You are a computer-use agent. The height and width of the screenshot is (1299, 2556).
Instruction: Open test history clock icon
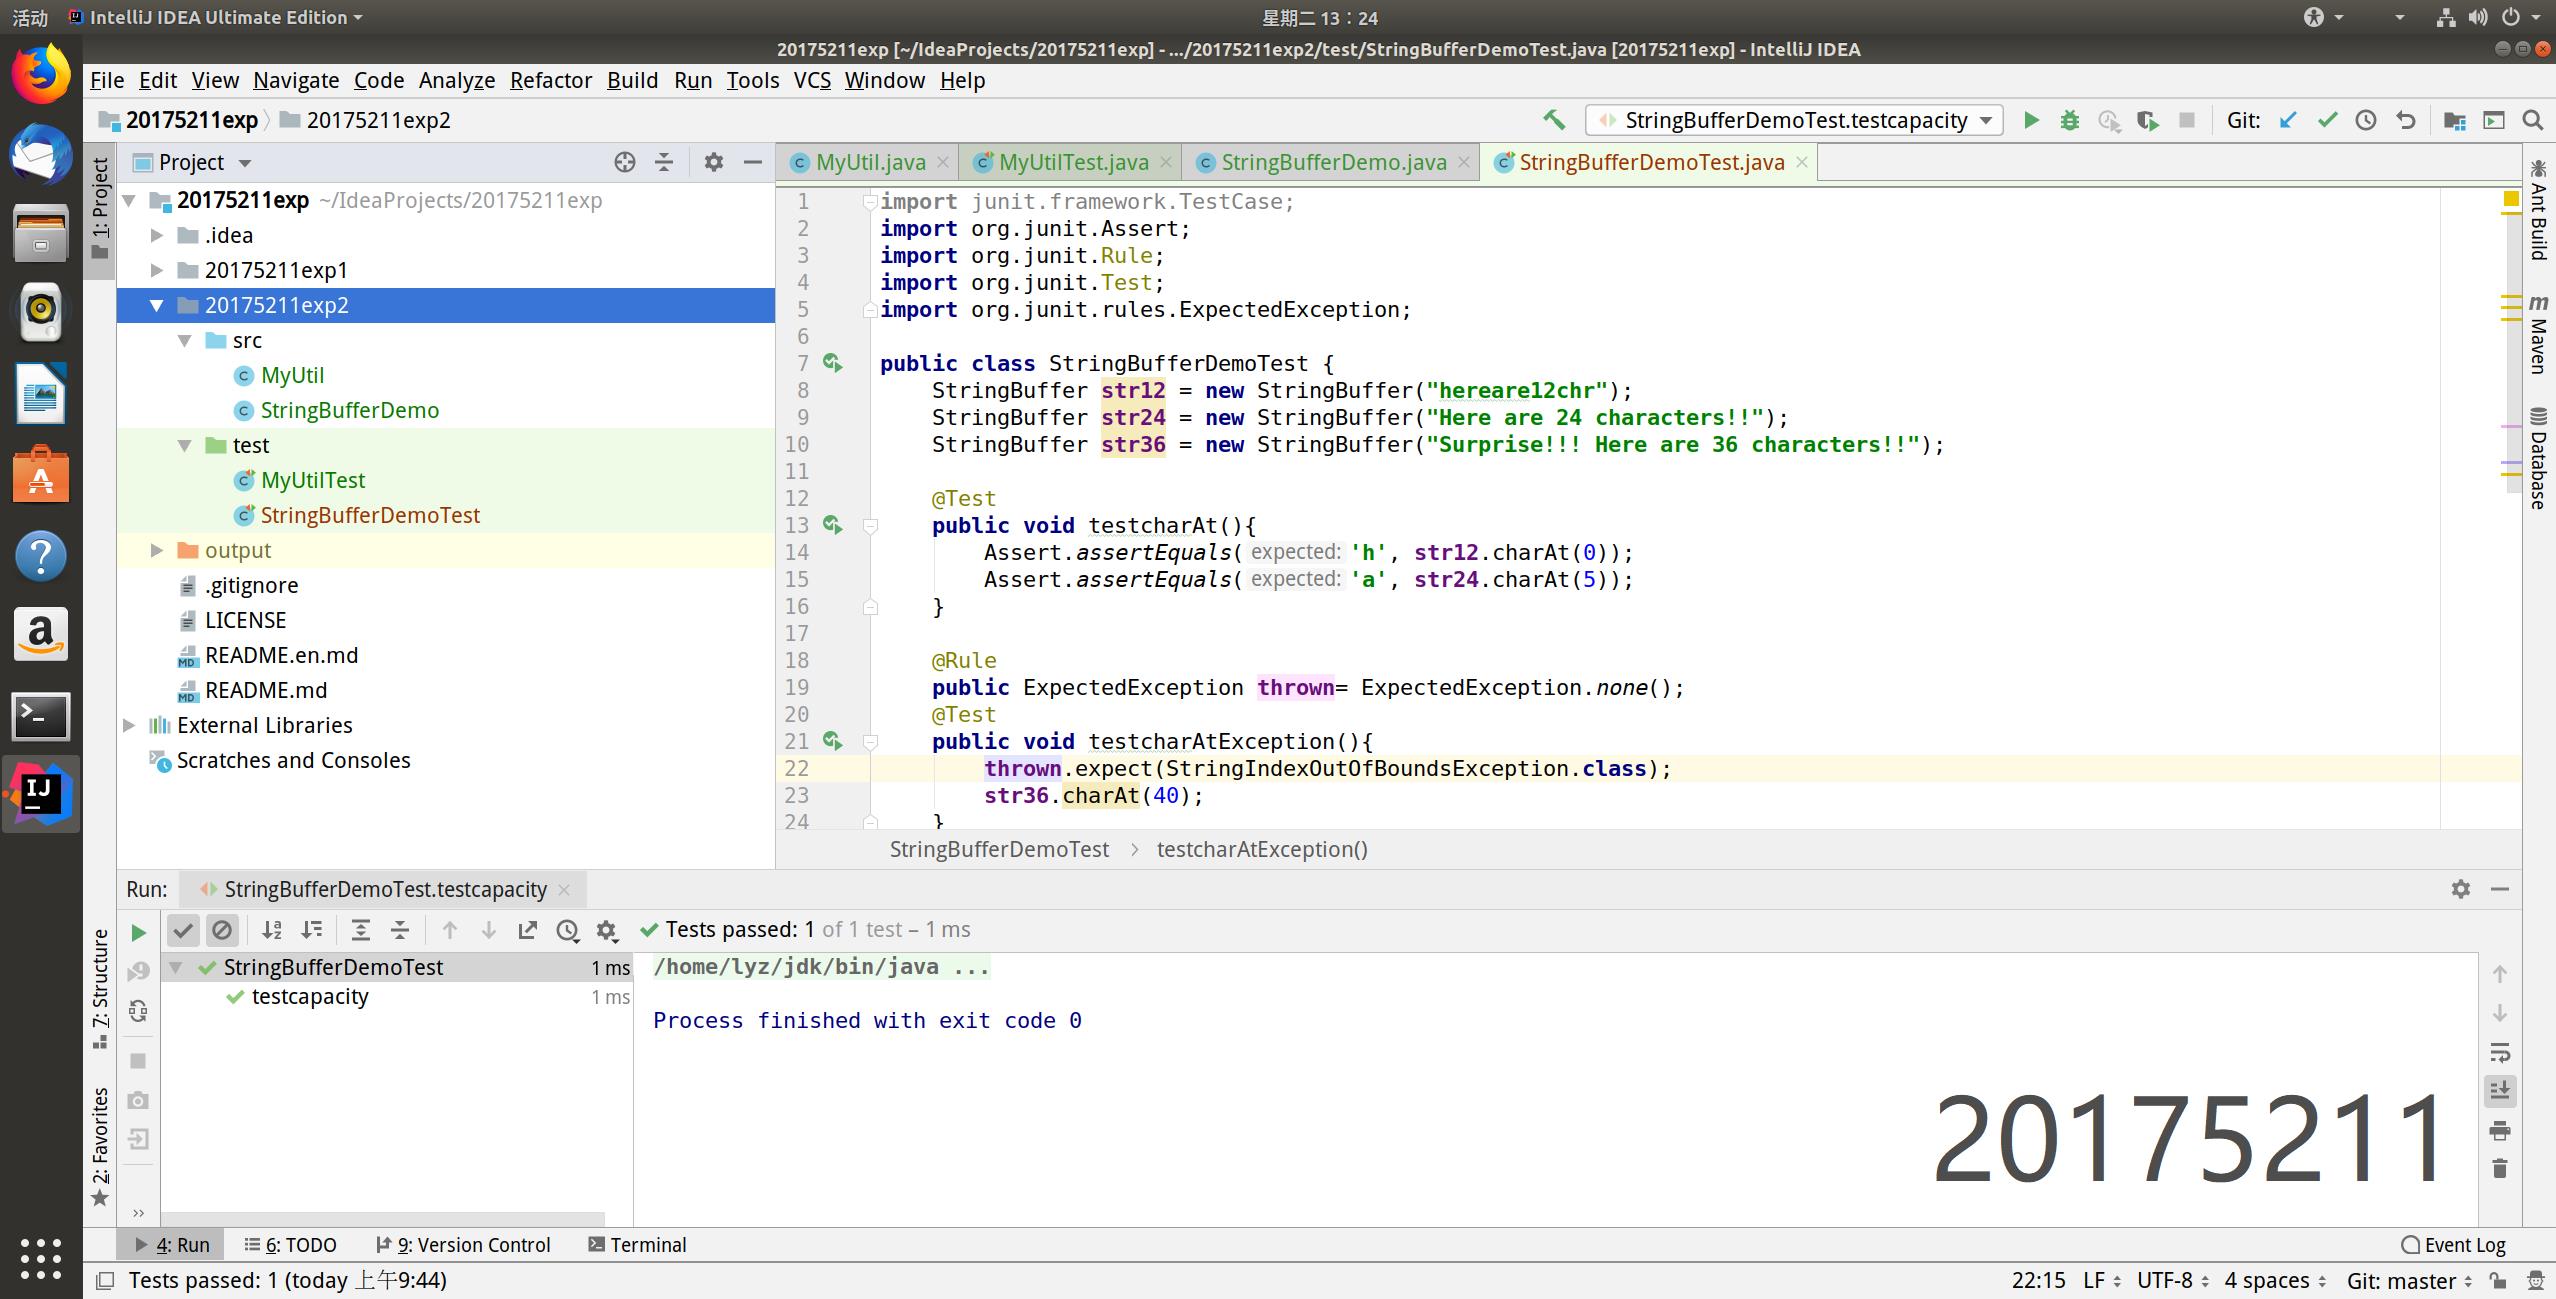(x=568, y=930)
